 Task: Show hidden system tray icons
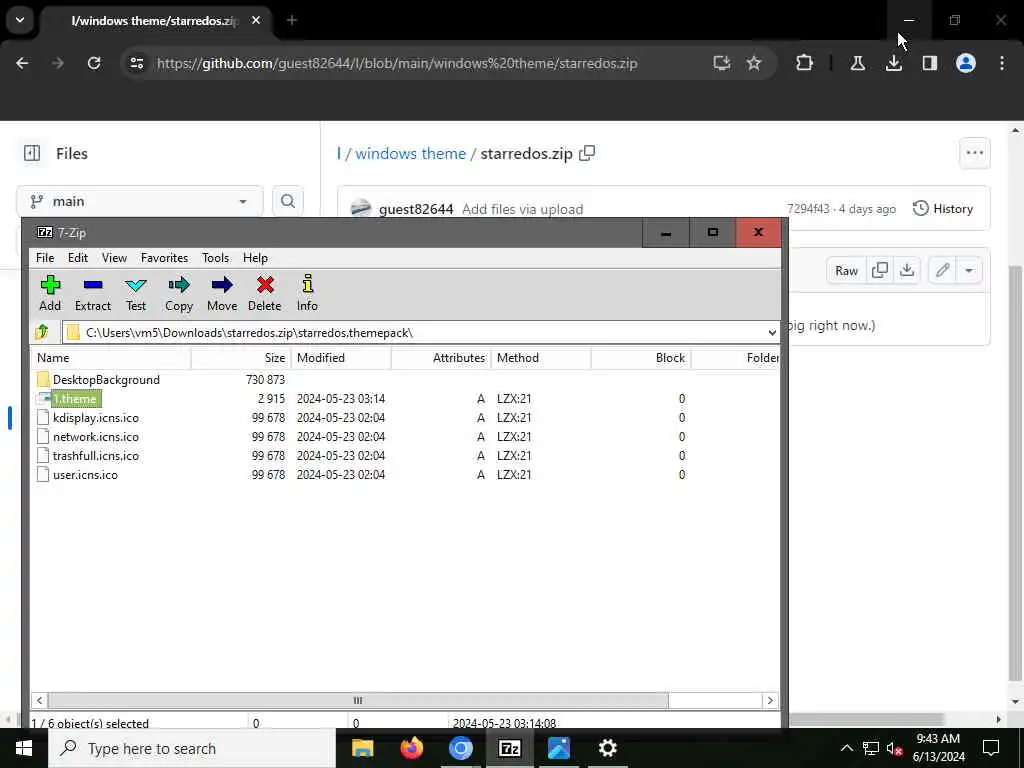pos(846,748)
